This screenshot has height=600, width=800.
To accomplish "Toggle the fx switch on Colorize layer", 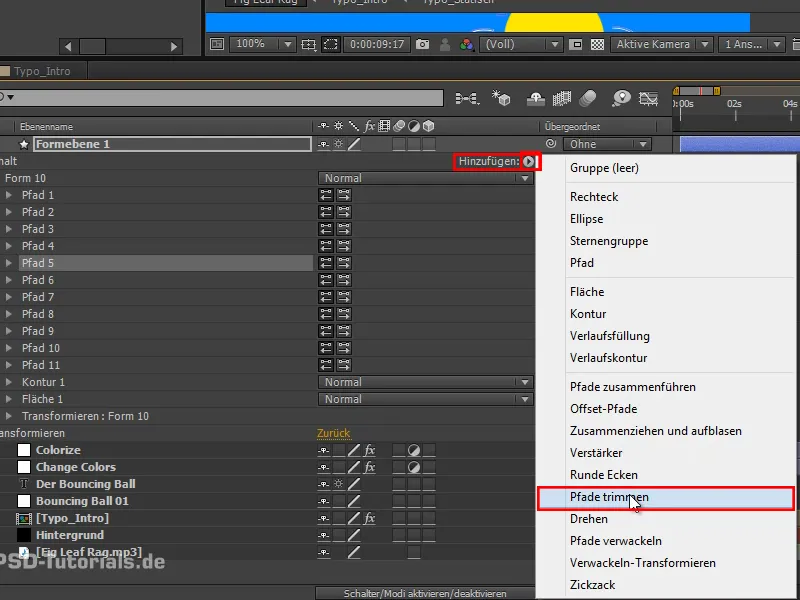I will [369, 450].
